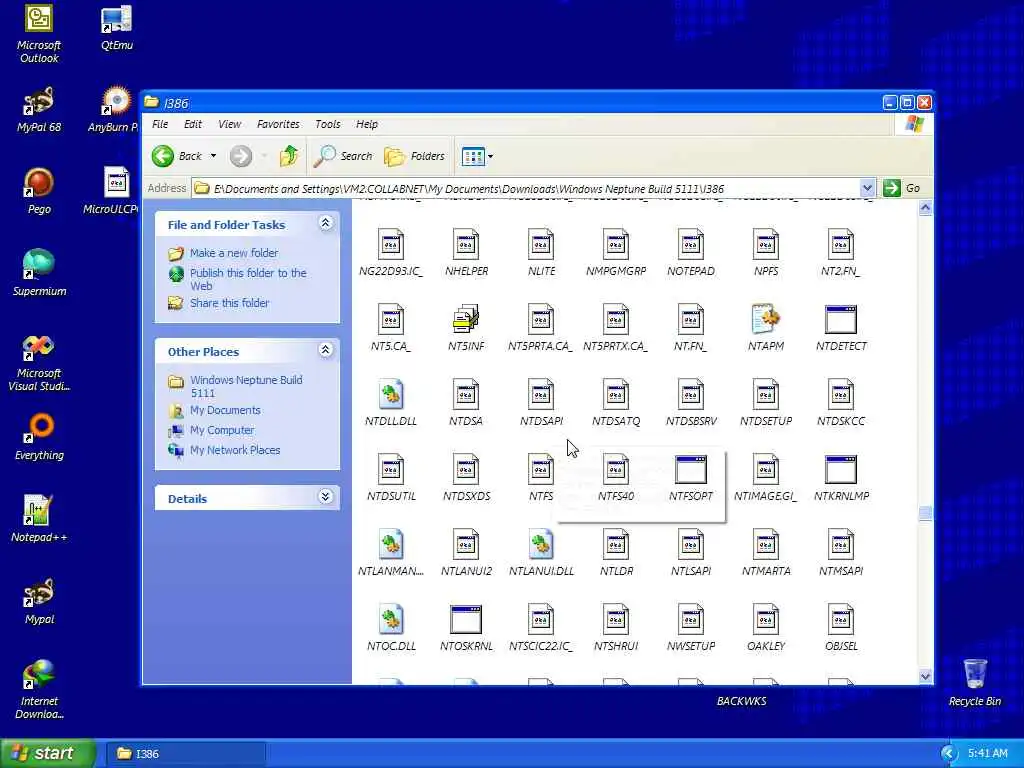The height and width of the screenshot is (768, 1024).
Task: Go to Windows Neptune Build 5111 folder
Action: (x=246, y=386)
